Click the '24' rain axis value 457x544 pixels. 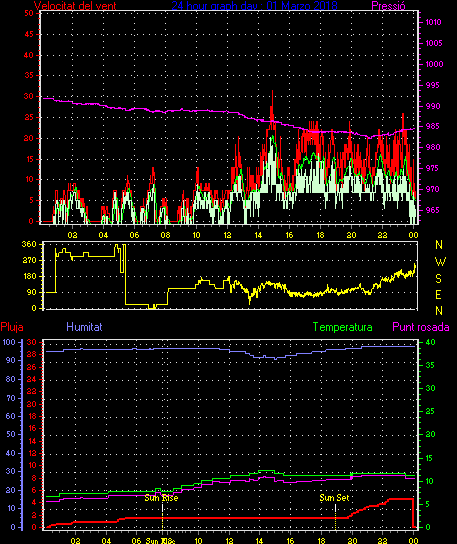(x=32, y=379)
